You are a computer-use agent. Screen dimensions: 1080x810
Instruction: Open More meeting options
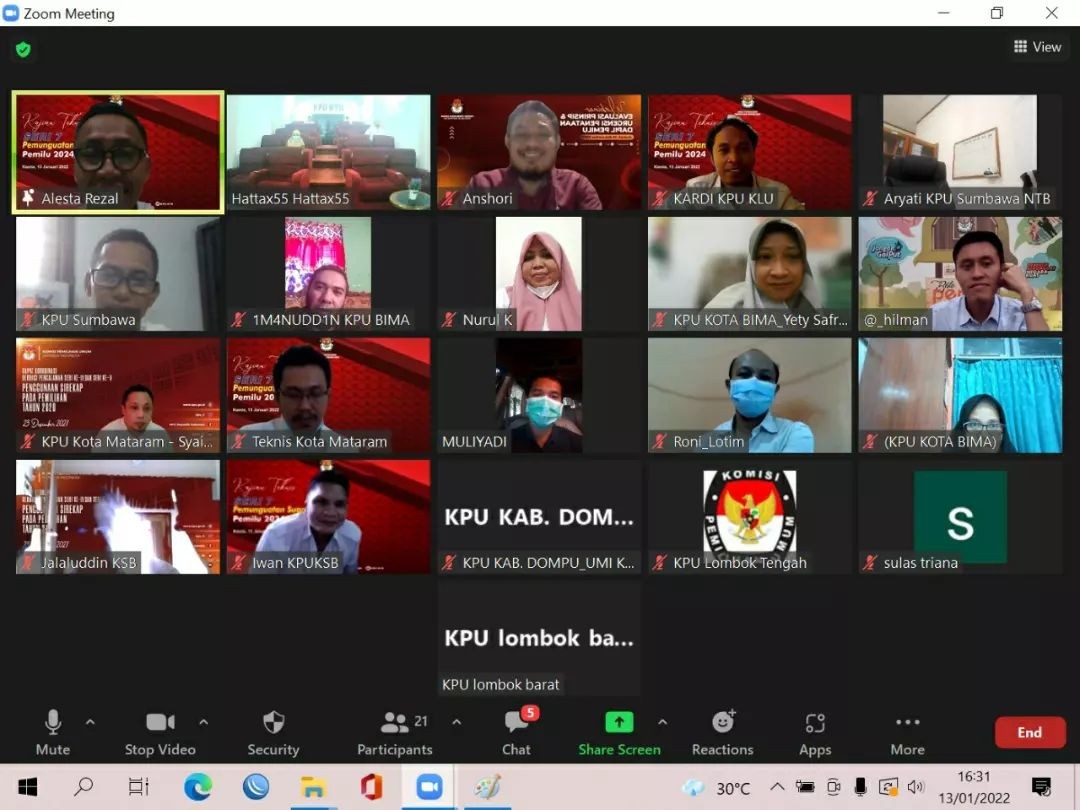[907, 732]
